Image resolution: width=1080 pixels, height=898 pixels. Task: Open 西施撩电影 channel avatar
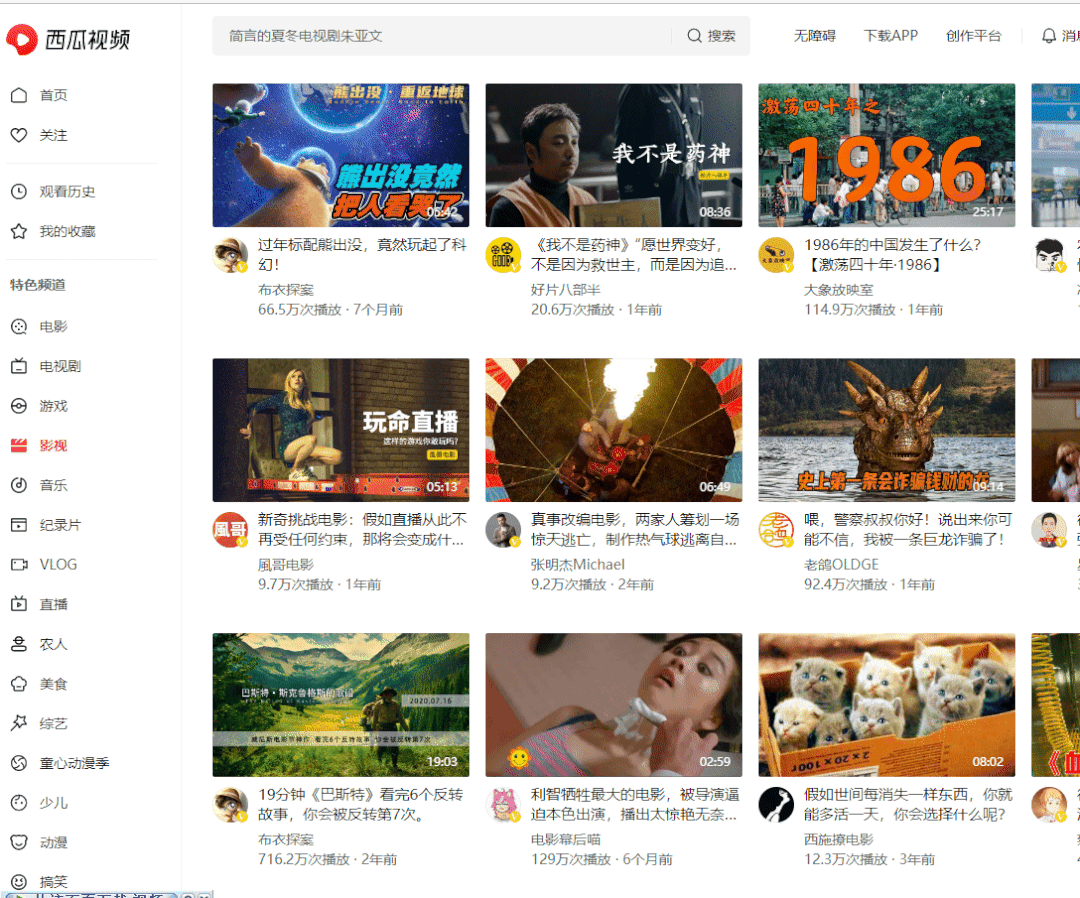coord(776,805)
